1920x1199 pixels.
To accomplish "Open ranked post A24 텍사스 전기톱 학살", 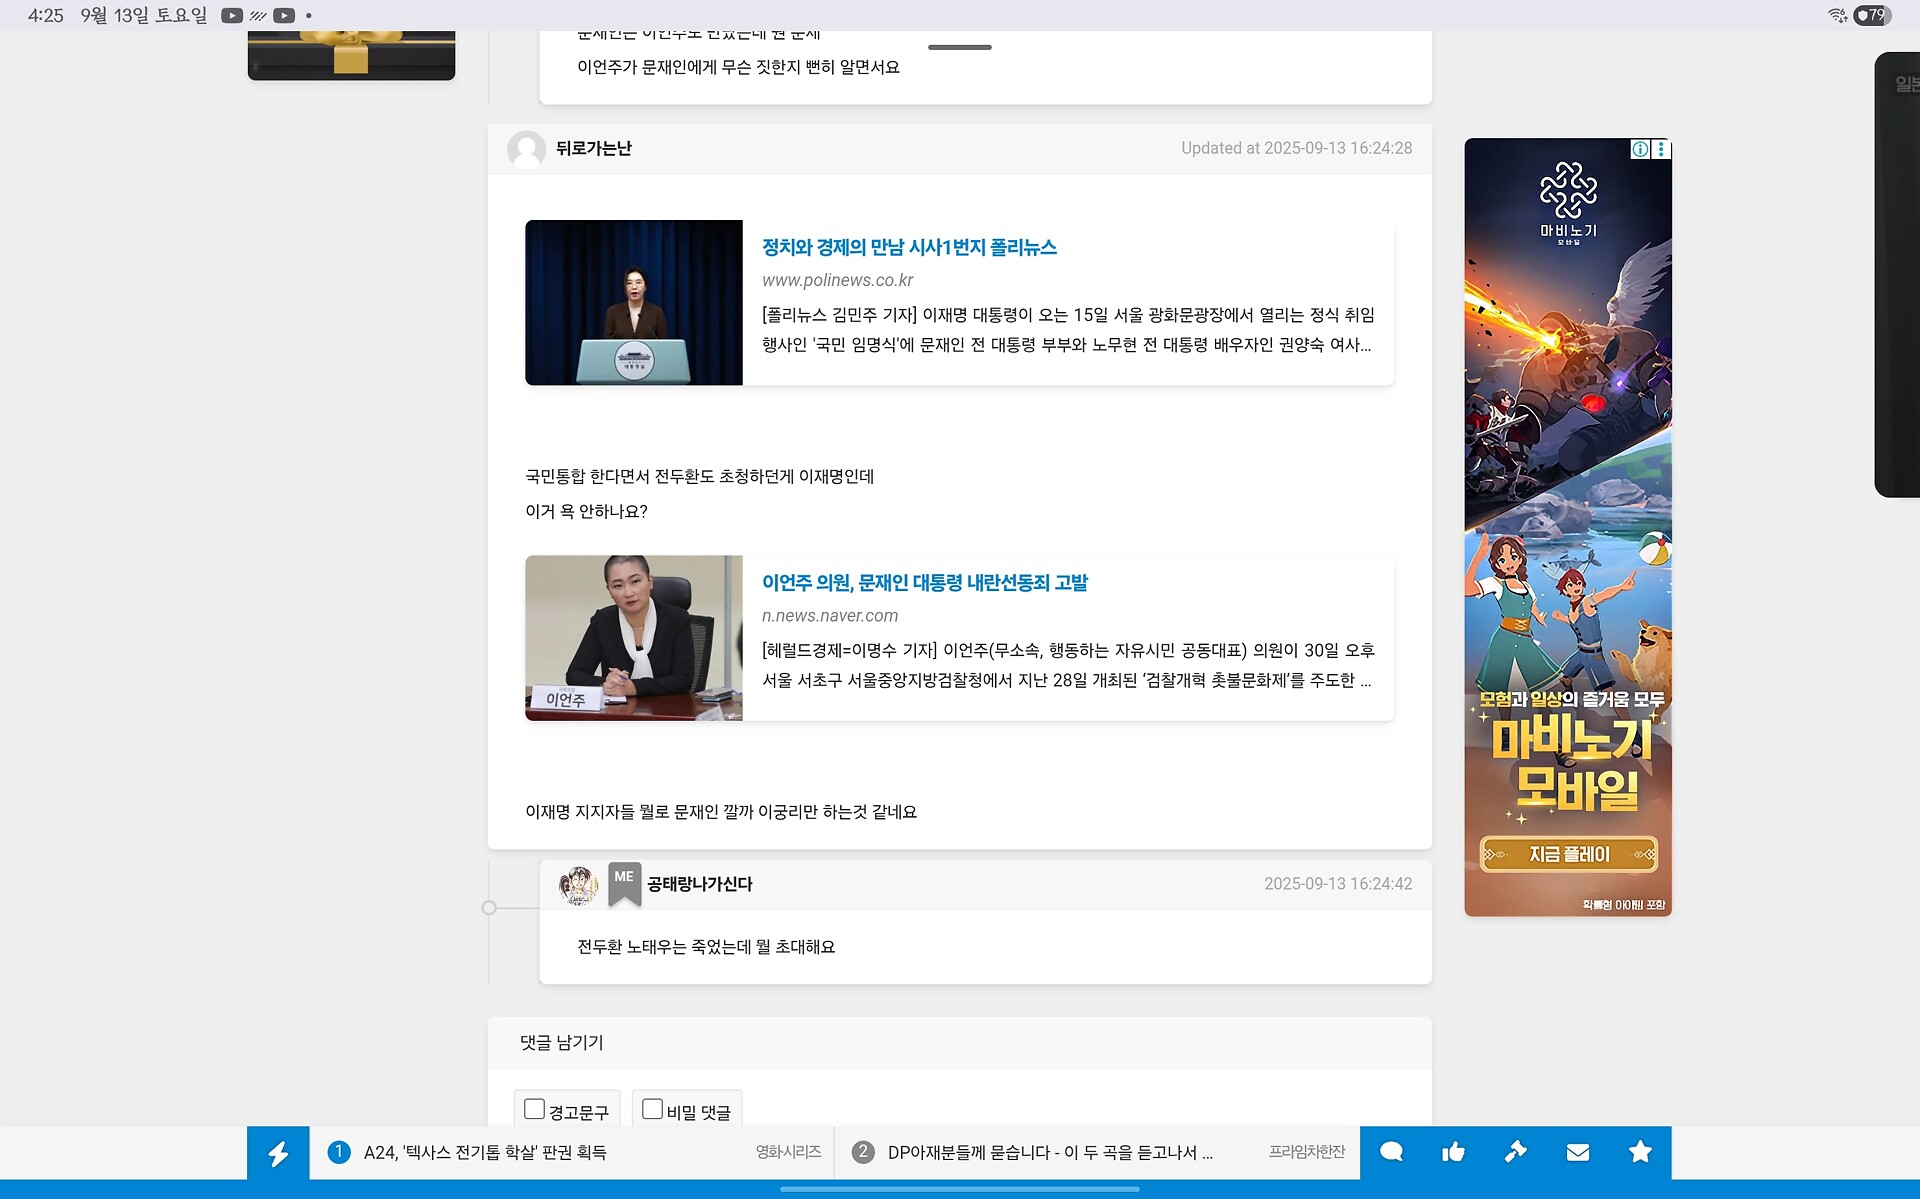I will [x=485, y=1152].
